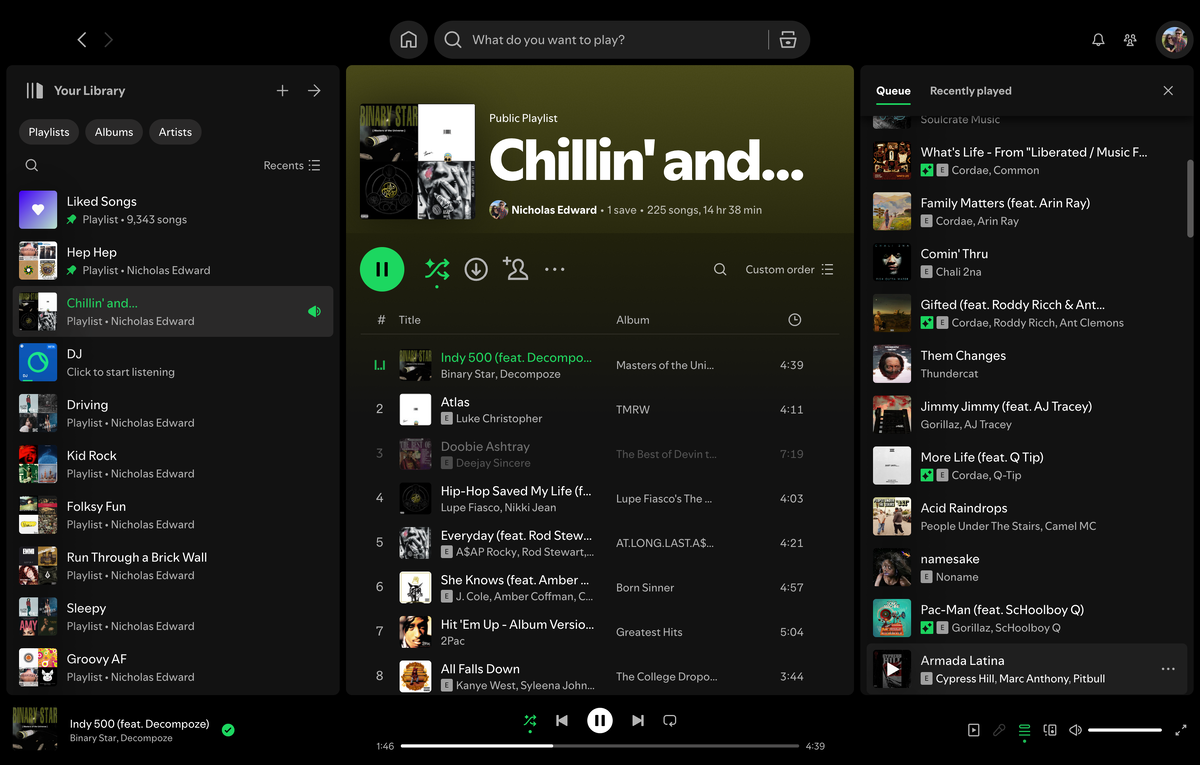Click the Browse icon in search bar
This screenshot has height=765, width=1200.
pyautogui.click(x=788, y=40)
